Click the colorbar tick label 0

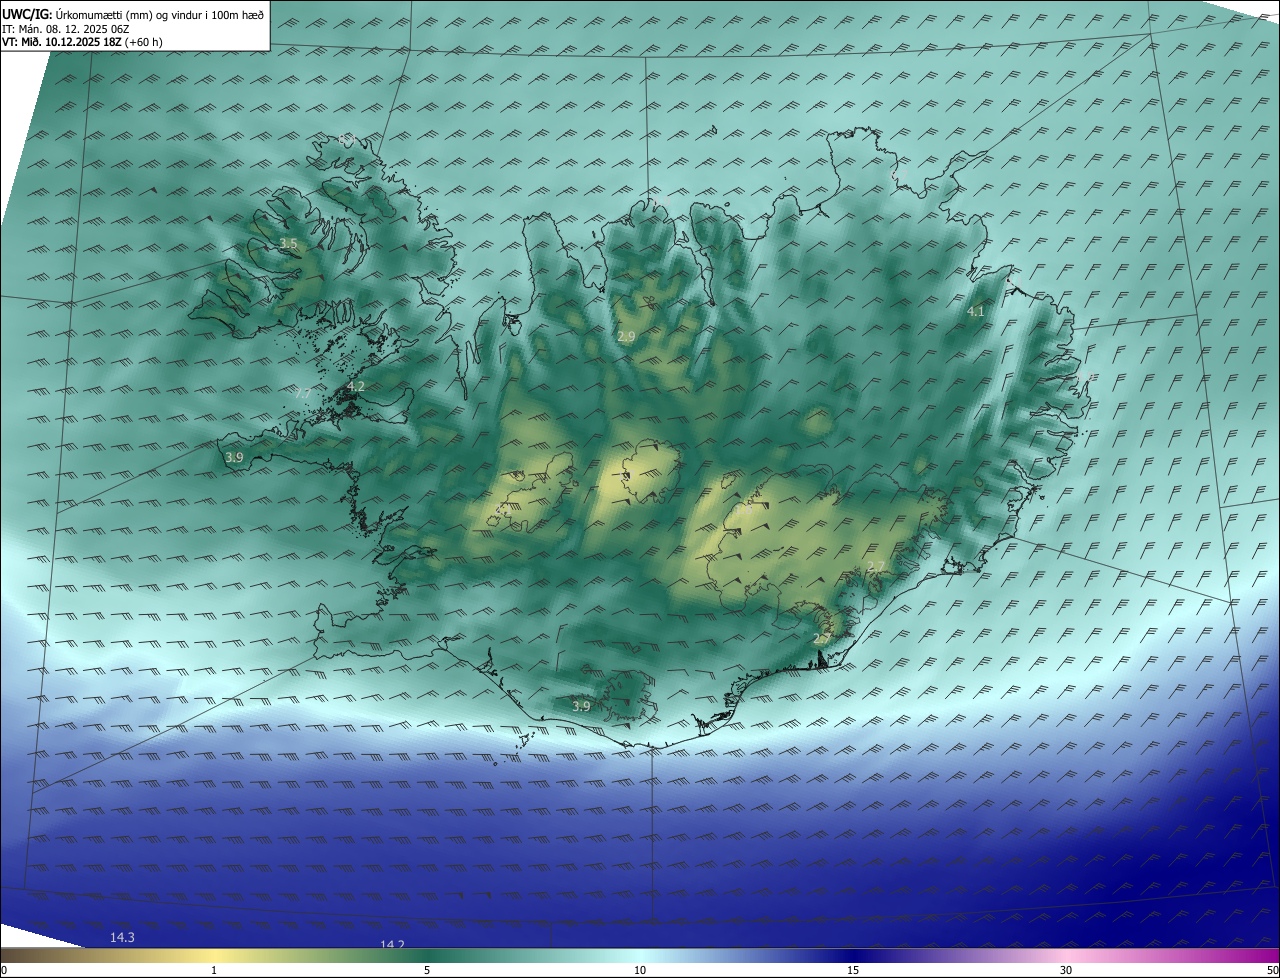pos(4,970)
